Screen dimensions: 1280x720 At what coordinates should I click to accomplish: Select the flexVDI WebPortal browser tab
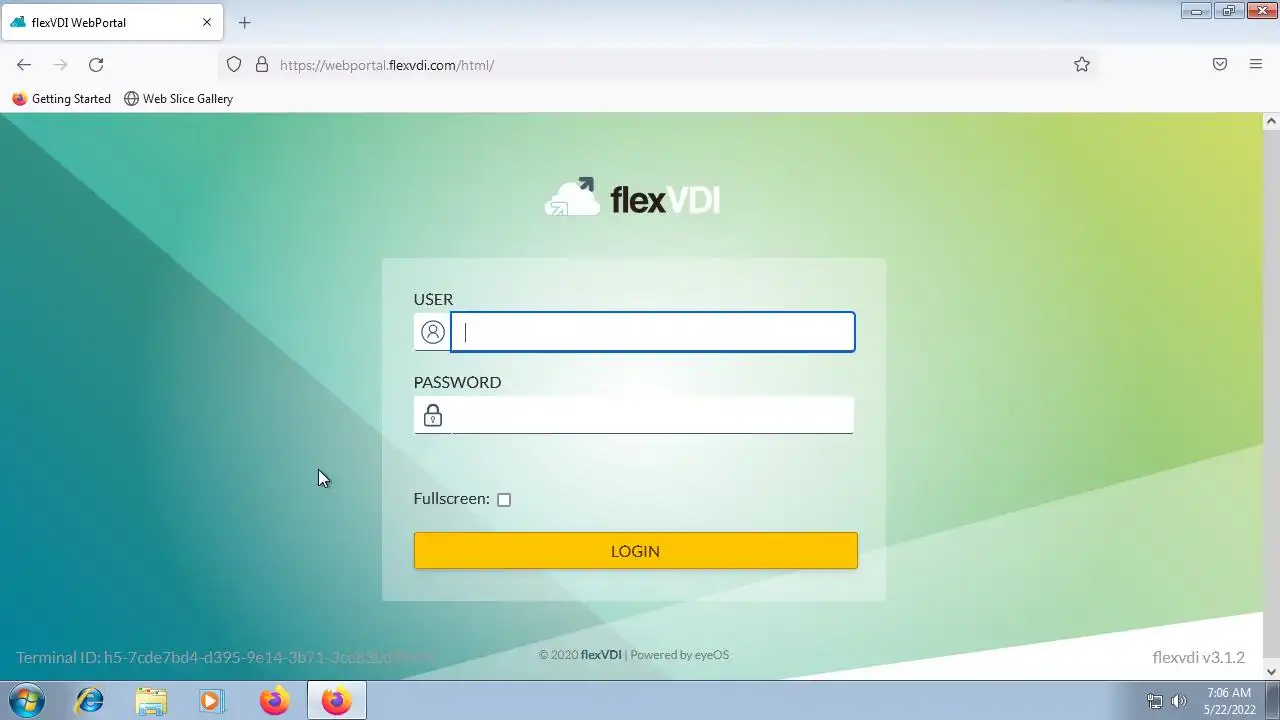tap(111, 22)
